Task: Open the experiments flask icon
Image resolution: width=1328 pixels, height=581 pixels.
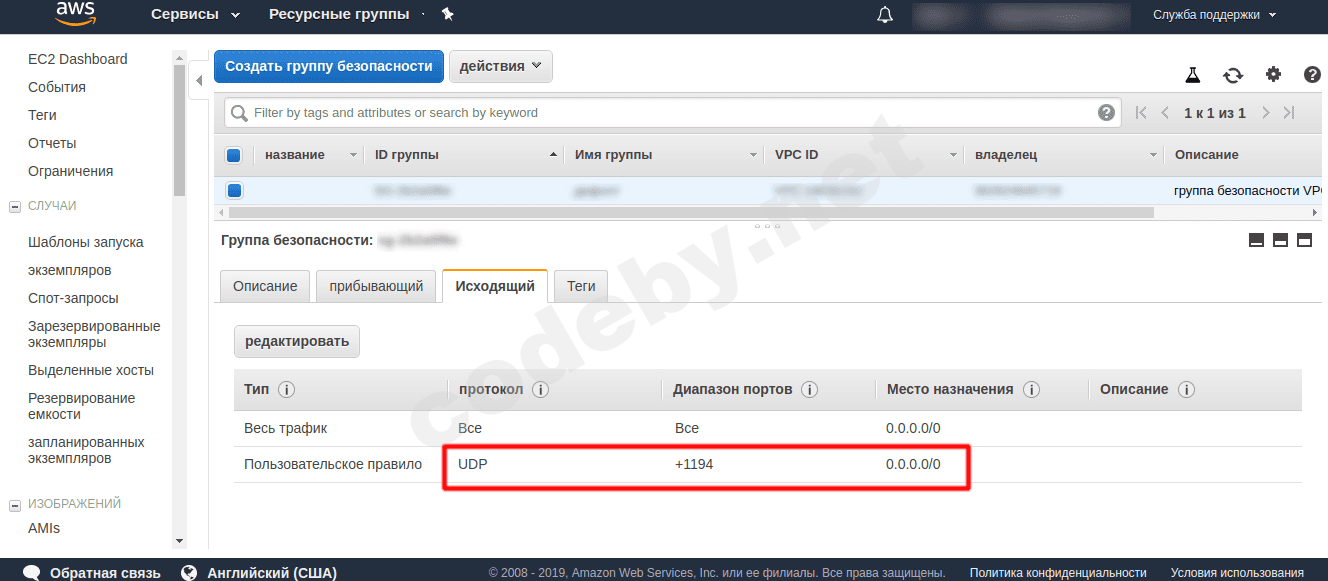Action: pyautogui.click(x=1192, y=75)
